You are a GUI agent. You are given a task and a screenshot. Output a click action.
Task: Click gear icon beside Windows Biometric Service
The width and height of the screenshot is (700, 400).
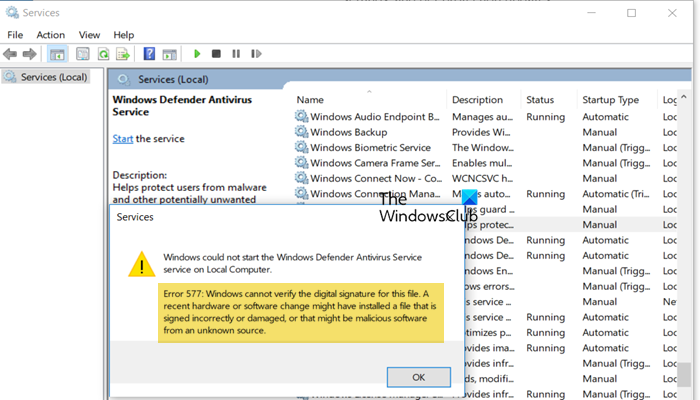tap(301, 147)
